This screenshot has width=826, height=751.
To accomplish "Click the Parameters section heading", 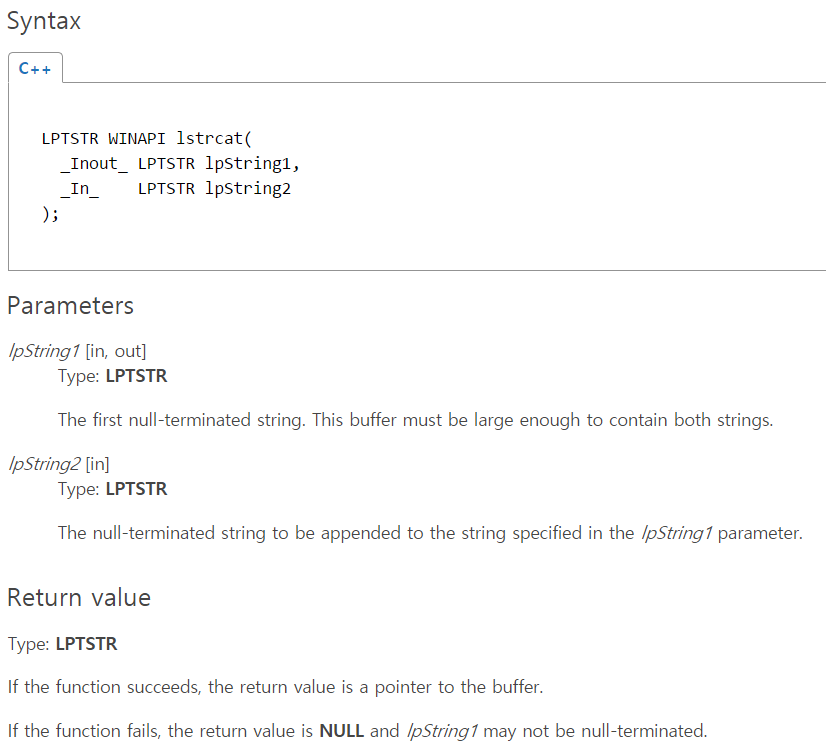I will pos(70,305).
